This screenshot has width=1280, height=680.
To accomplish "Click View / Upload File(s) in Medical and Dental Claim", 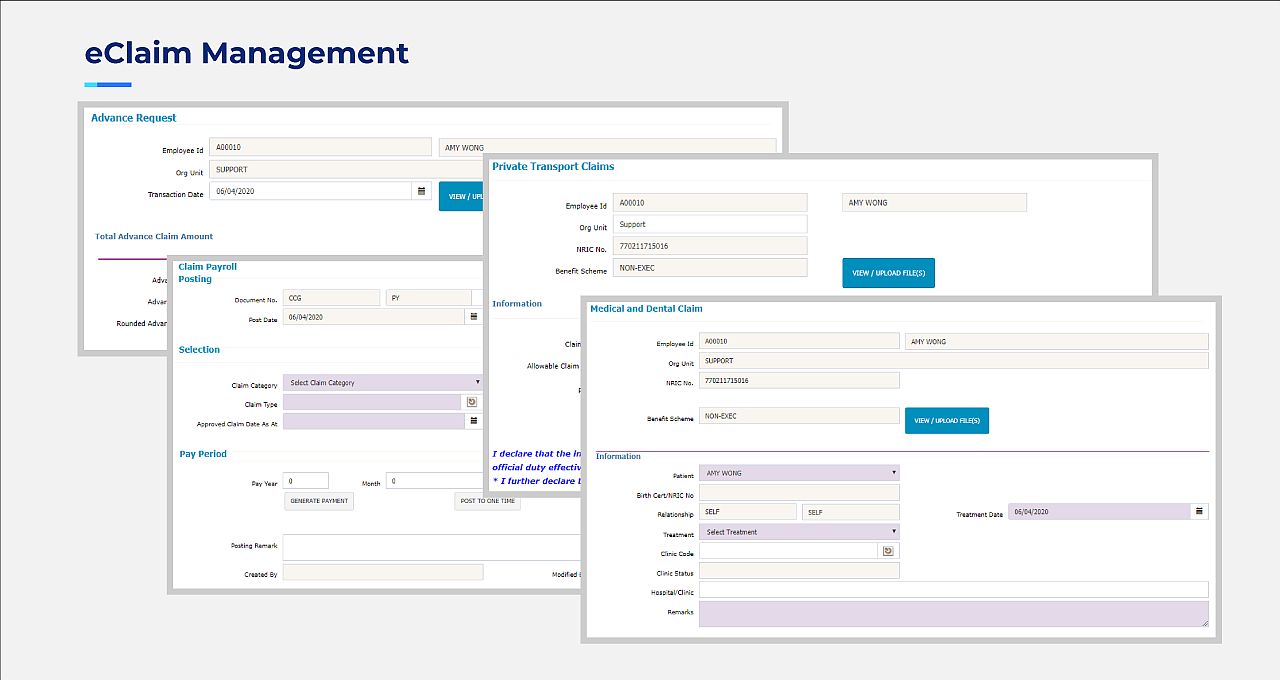I will coord(946,421).
